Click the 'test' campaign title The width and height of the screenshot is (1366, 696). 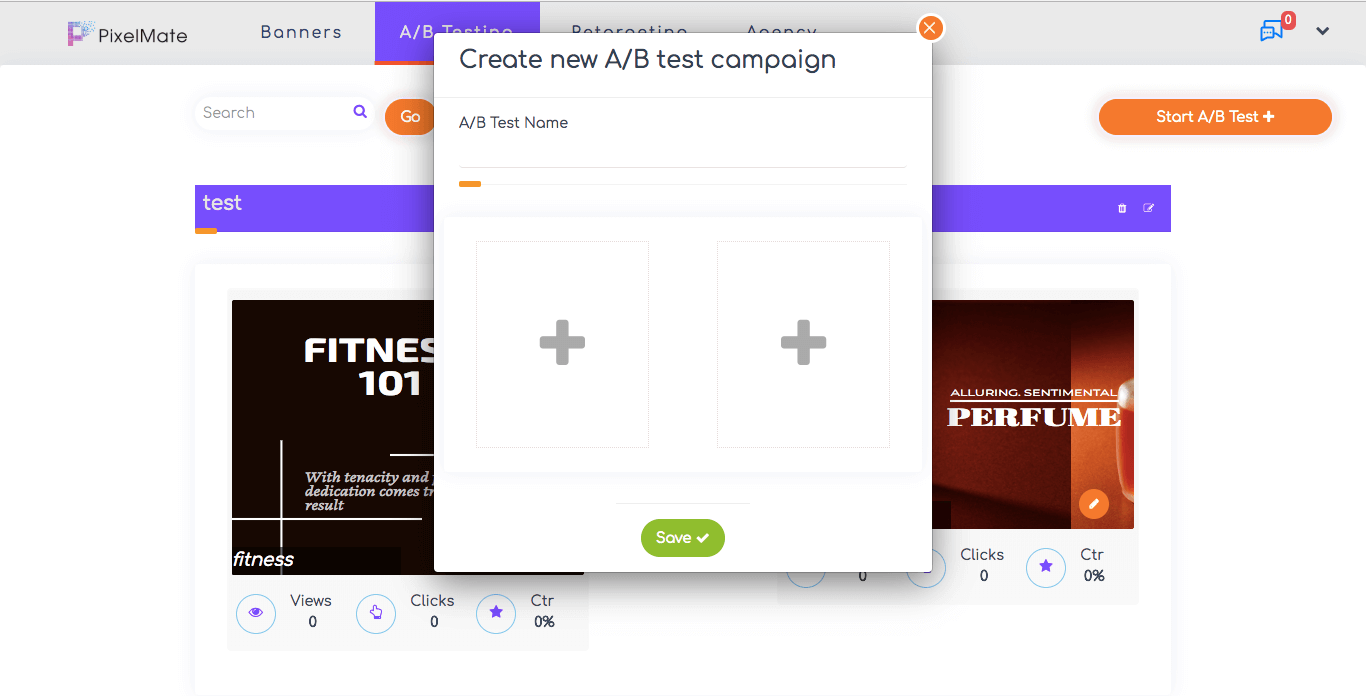tap(222, 203)
